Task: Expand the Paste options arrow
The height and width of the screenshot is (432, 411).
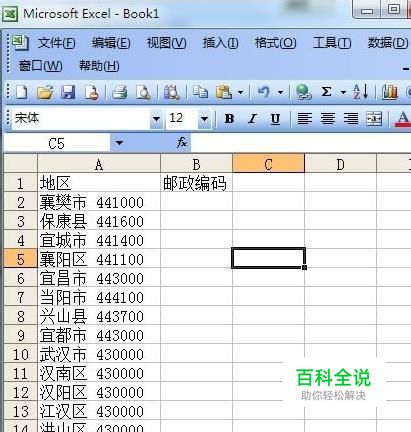Action: point(240,92)
